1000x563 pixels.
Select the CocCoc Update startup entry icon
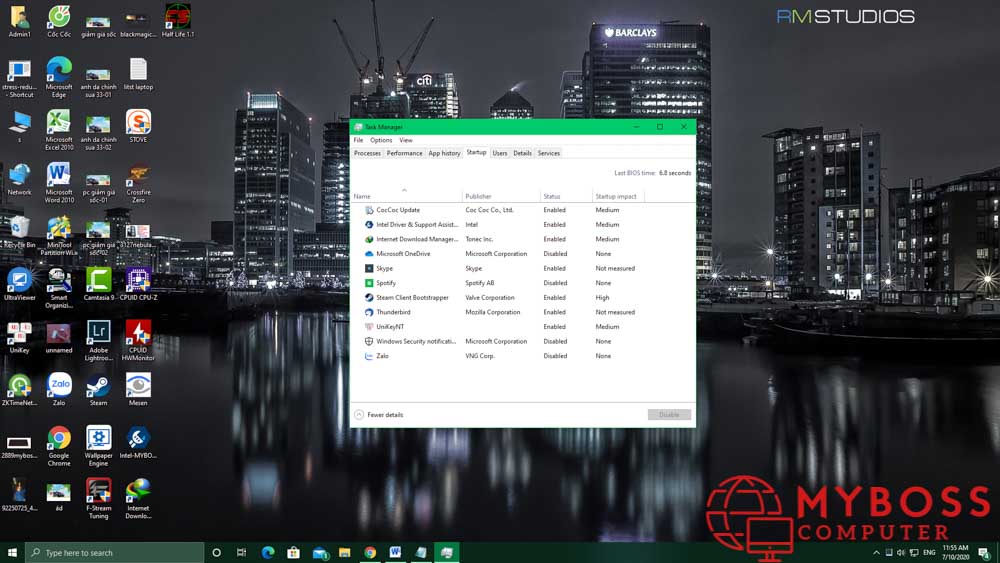(x=369, y=210)
